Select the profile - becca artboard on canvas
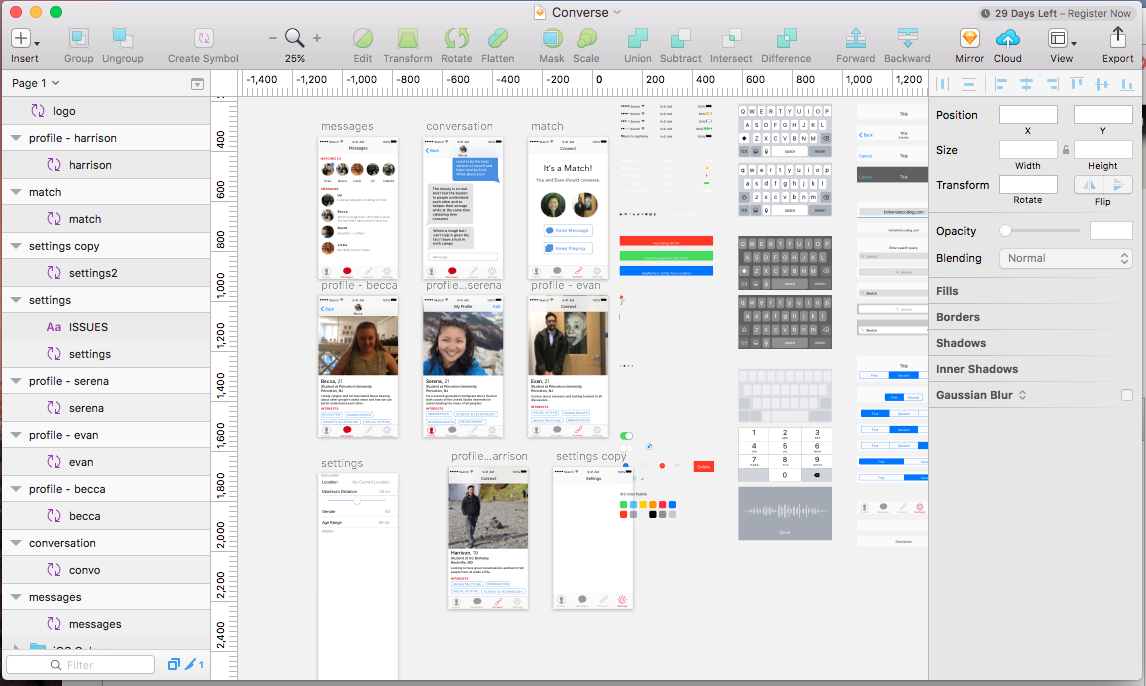The height and width of the screenshot is (686, 1146). (x=357, y=365)
